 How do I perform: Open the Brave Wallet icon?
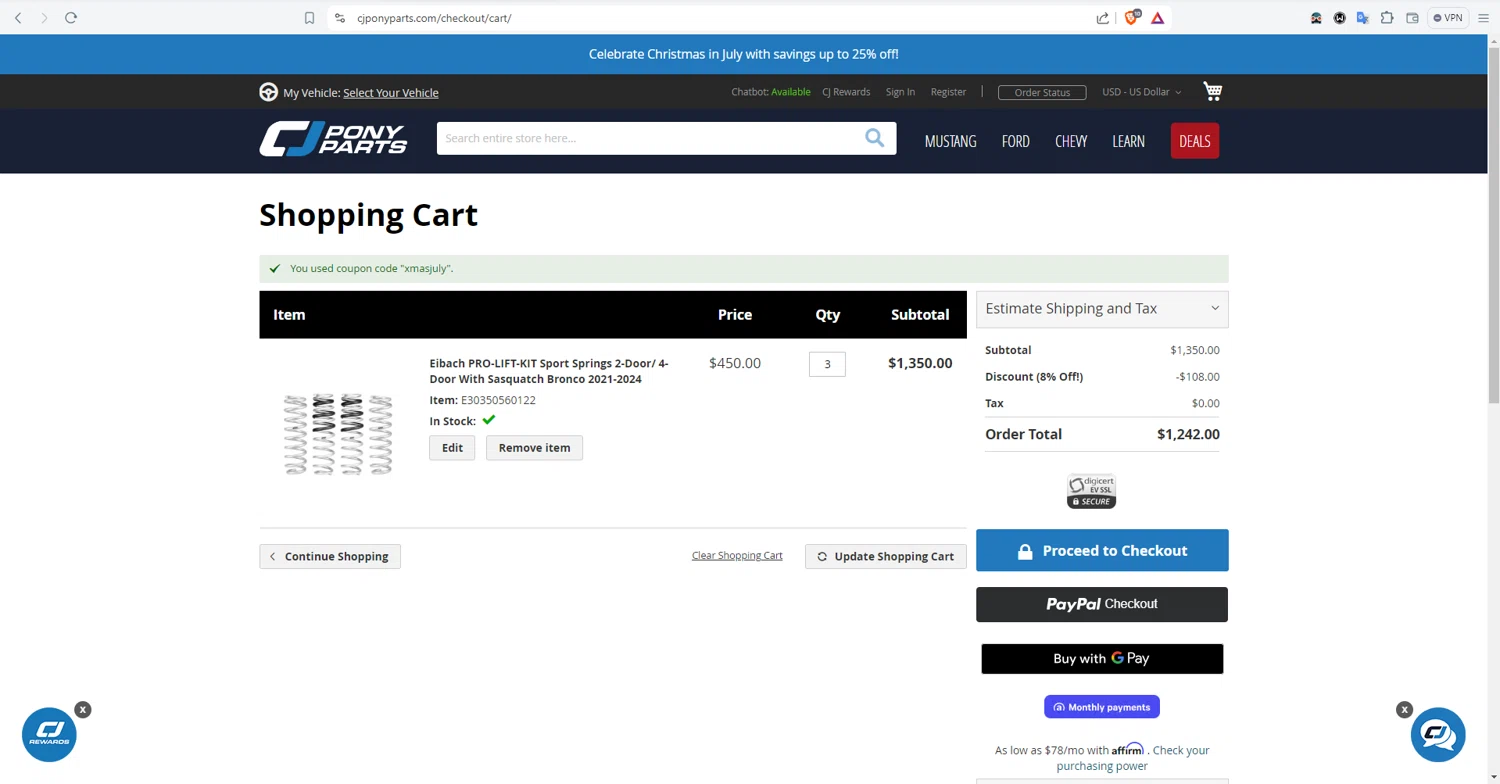click(x=1412, y=18)
